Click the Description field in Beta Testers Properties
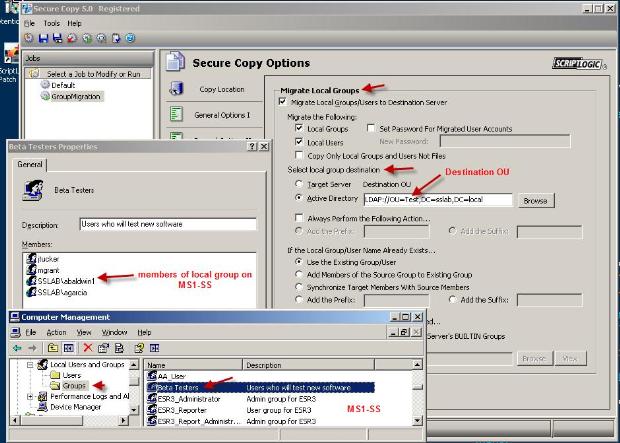Image resolution: width=620 pixels, height=443 pixels. [168, 224]
